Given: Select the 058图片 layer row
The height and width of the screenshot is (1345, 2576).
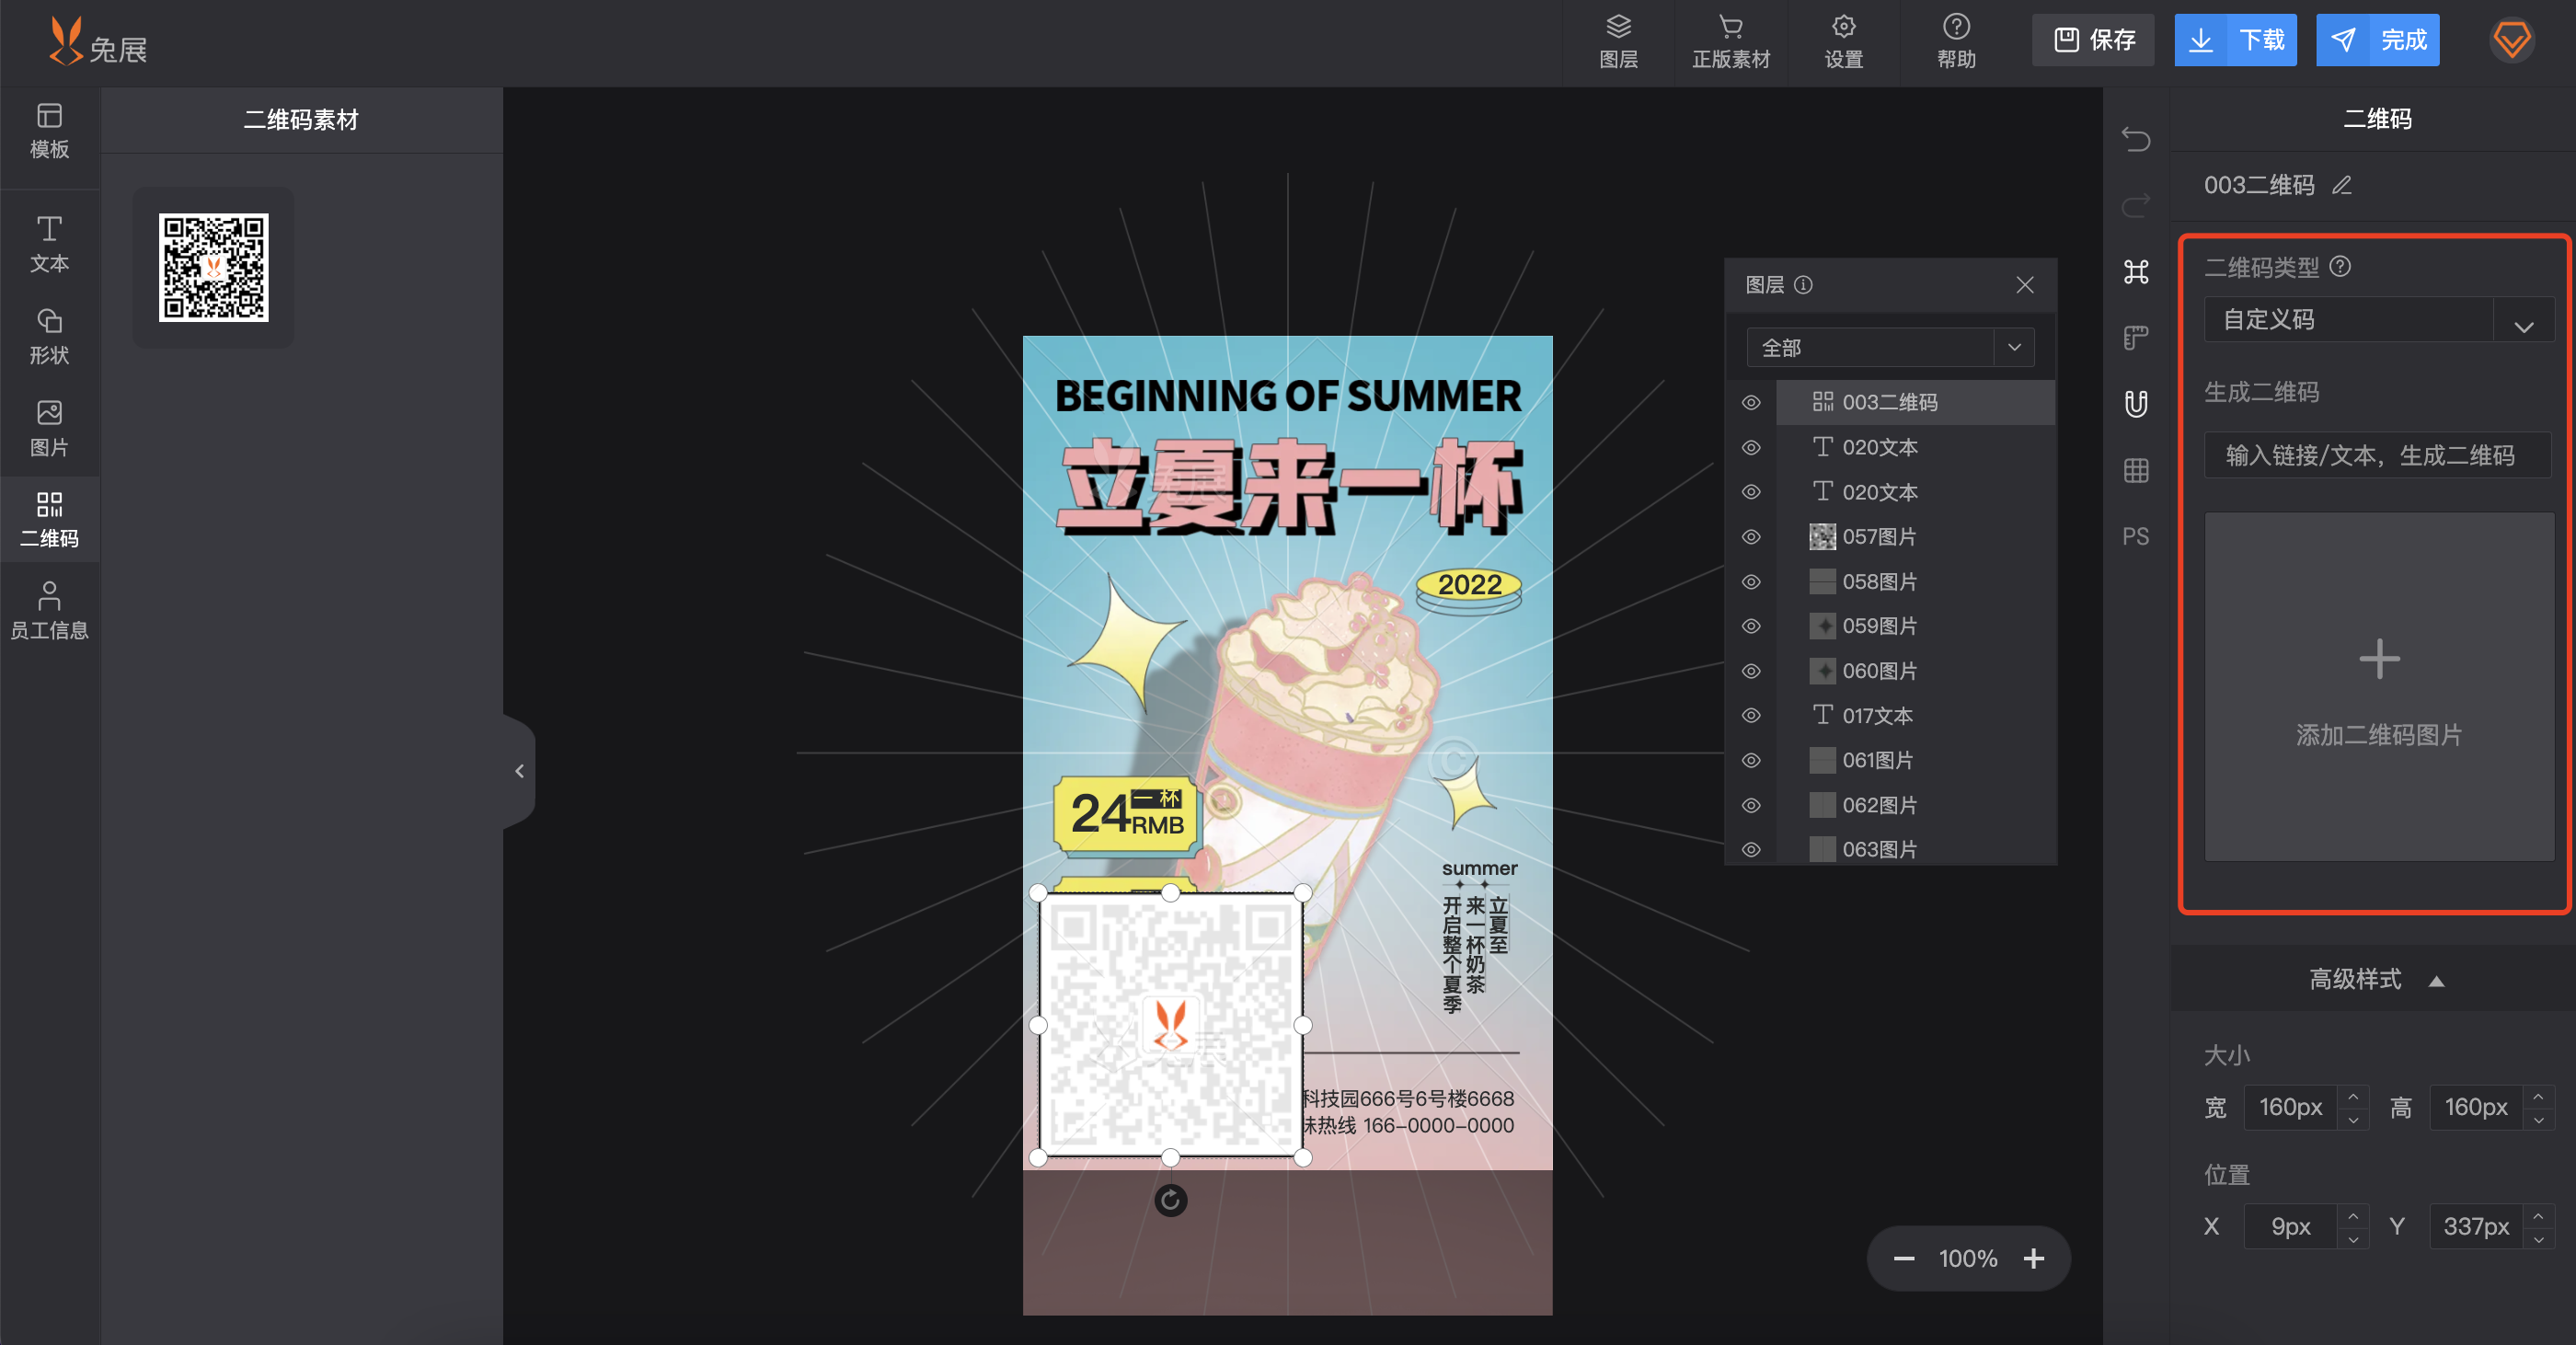Looking at the screenshot, I should (1915, 582).
